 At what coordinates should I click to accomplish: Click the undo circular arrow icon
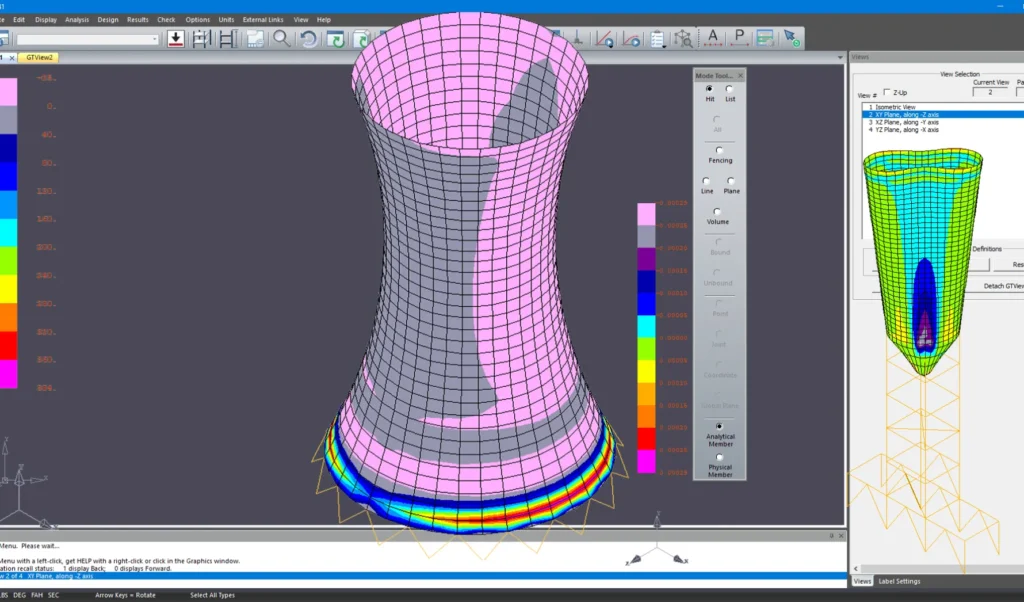[x=309, y=39]
